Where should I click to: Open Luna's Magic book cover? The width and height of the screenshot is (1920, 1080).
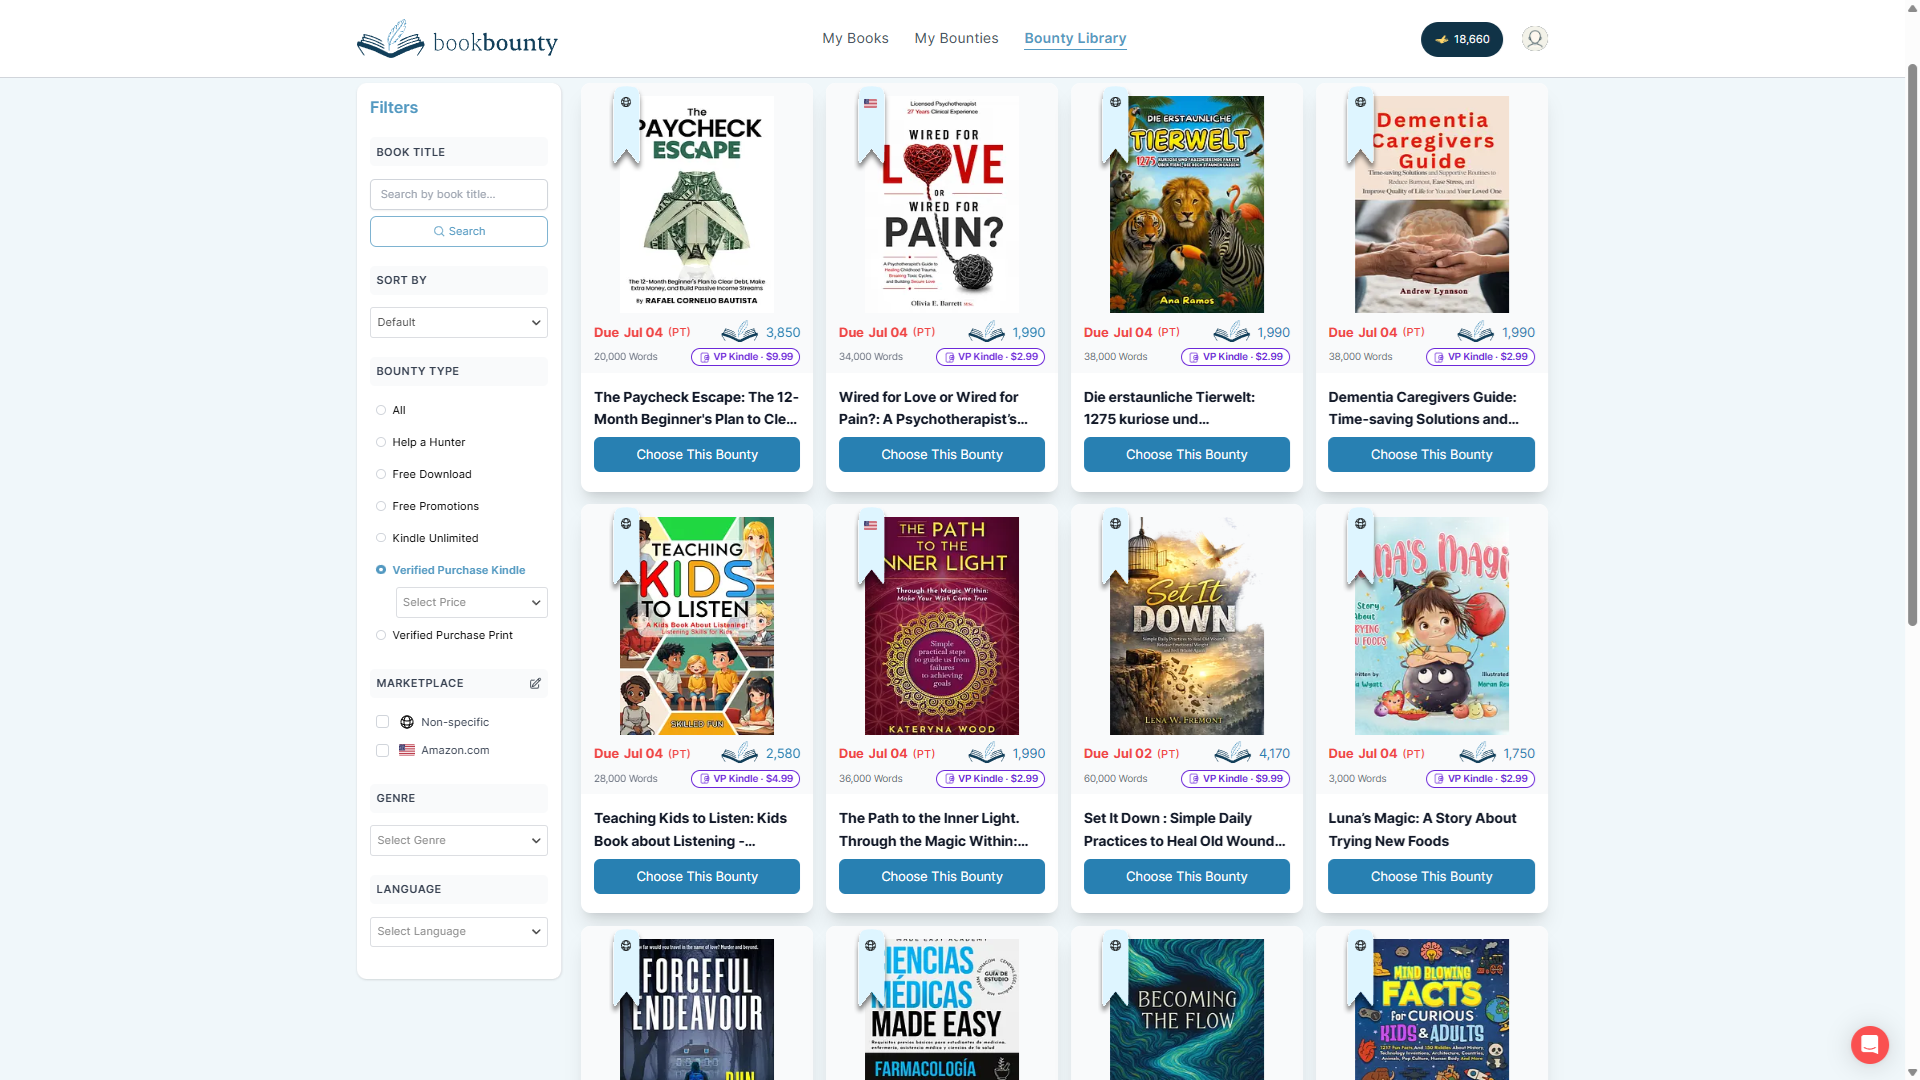click(x=1431, y=626)
